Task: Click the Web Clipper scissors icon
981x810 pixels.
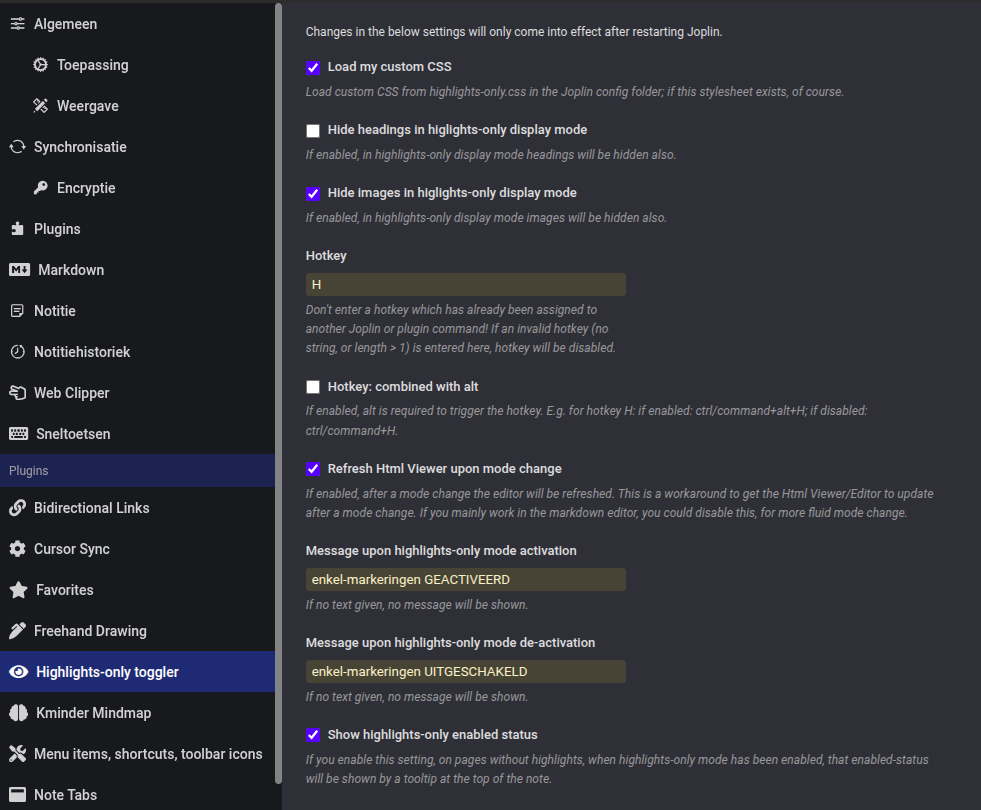Action: [18, 393]
